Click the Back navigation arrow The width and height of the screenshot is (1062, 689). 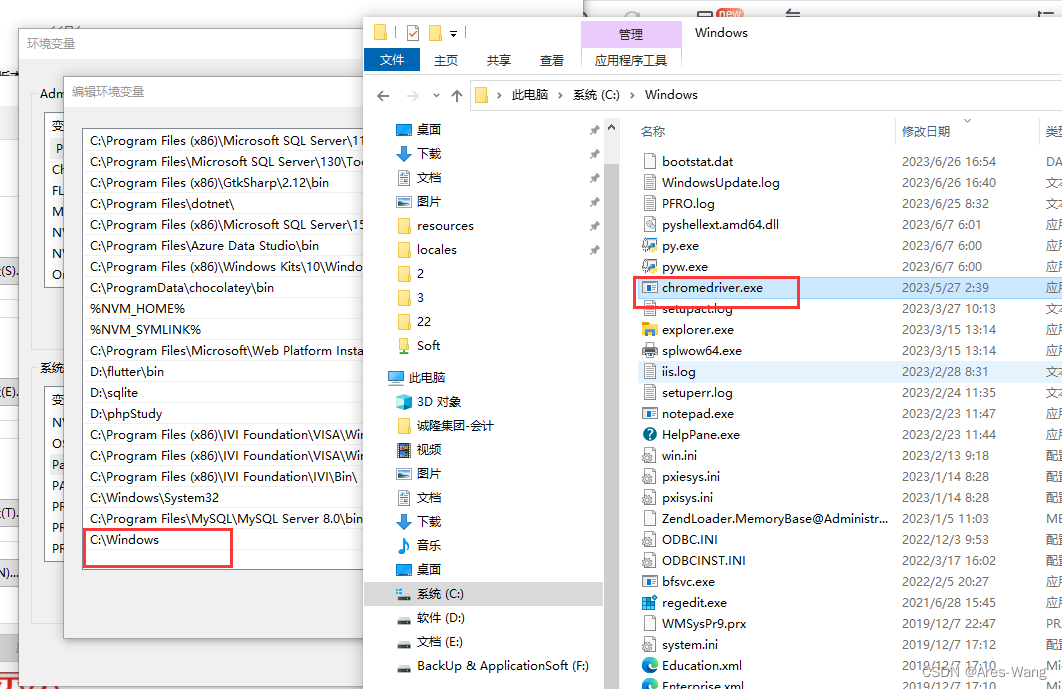tap(383, 95)
